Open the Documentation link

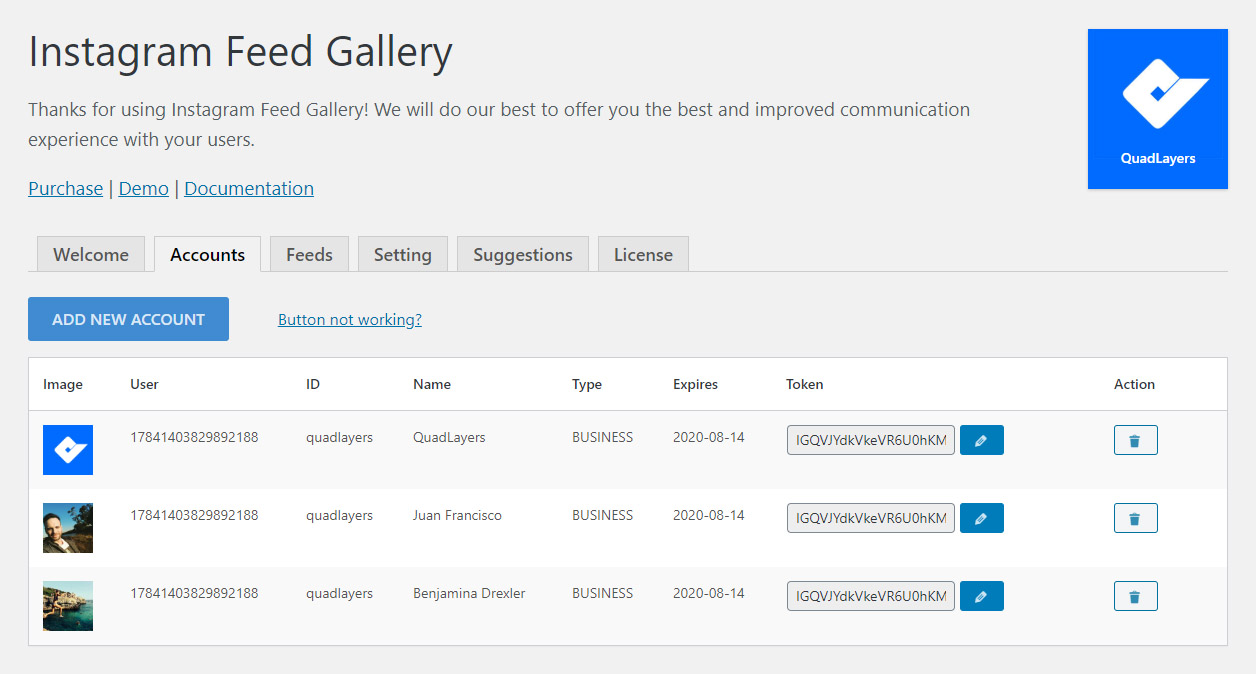point(249,189)
